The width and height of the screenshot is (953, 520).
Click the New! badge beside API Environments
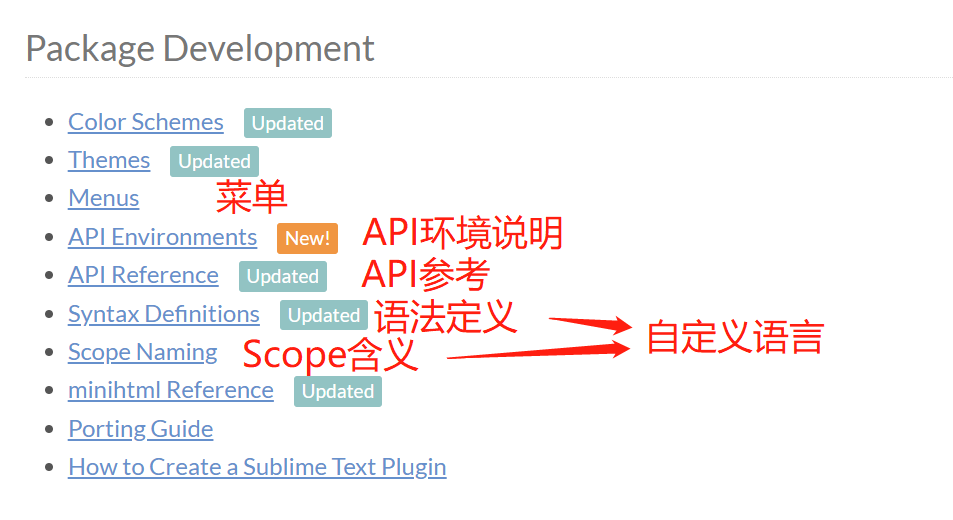307,238
